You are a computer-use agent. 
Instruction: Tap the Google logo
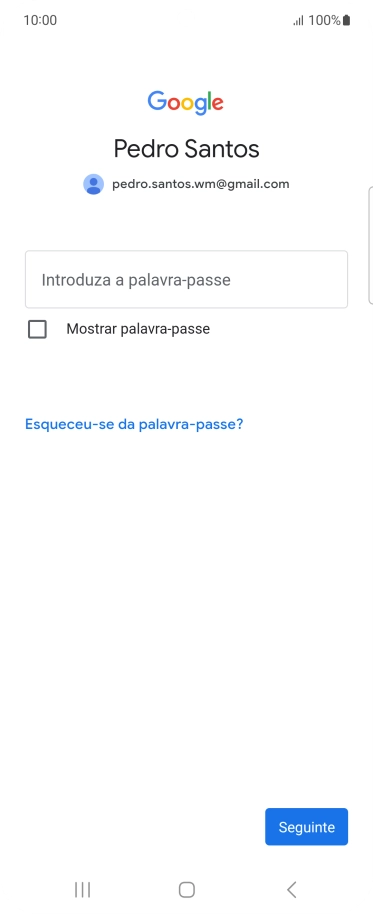185,103
